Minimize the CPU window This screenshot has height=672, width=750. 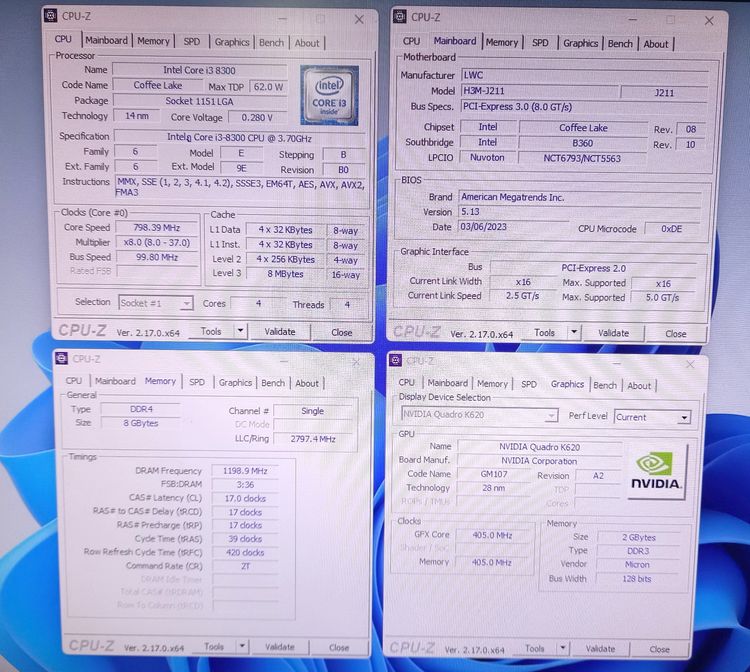pyautogui.click(x=283, y=19)
